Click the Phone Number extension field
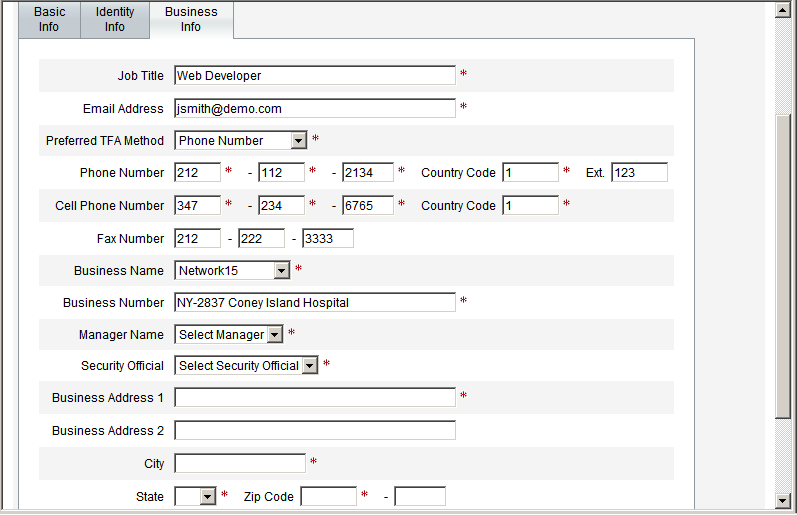The height and width of the screenshot is (516, 797). point(639,173)
